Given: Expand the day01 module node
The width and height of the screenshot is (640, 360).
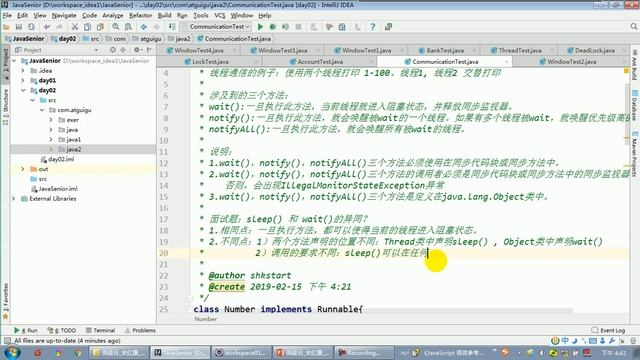Looking at the screenshot, I should tap(23, 80).
